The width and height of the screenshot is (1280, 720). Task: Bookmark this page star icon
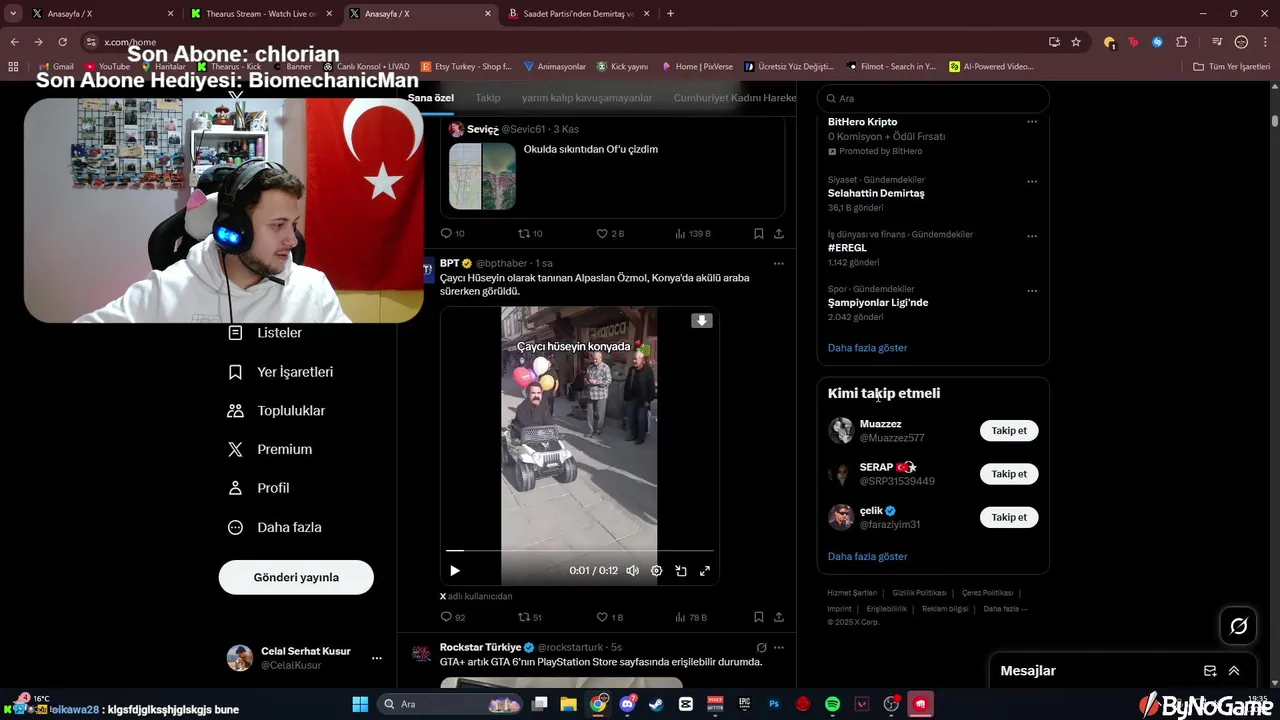point(1076,42)
